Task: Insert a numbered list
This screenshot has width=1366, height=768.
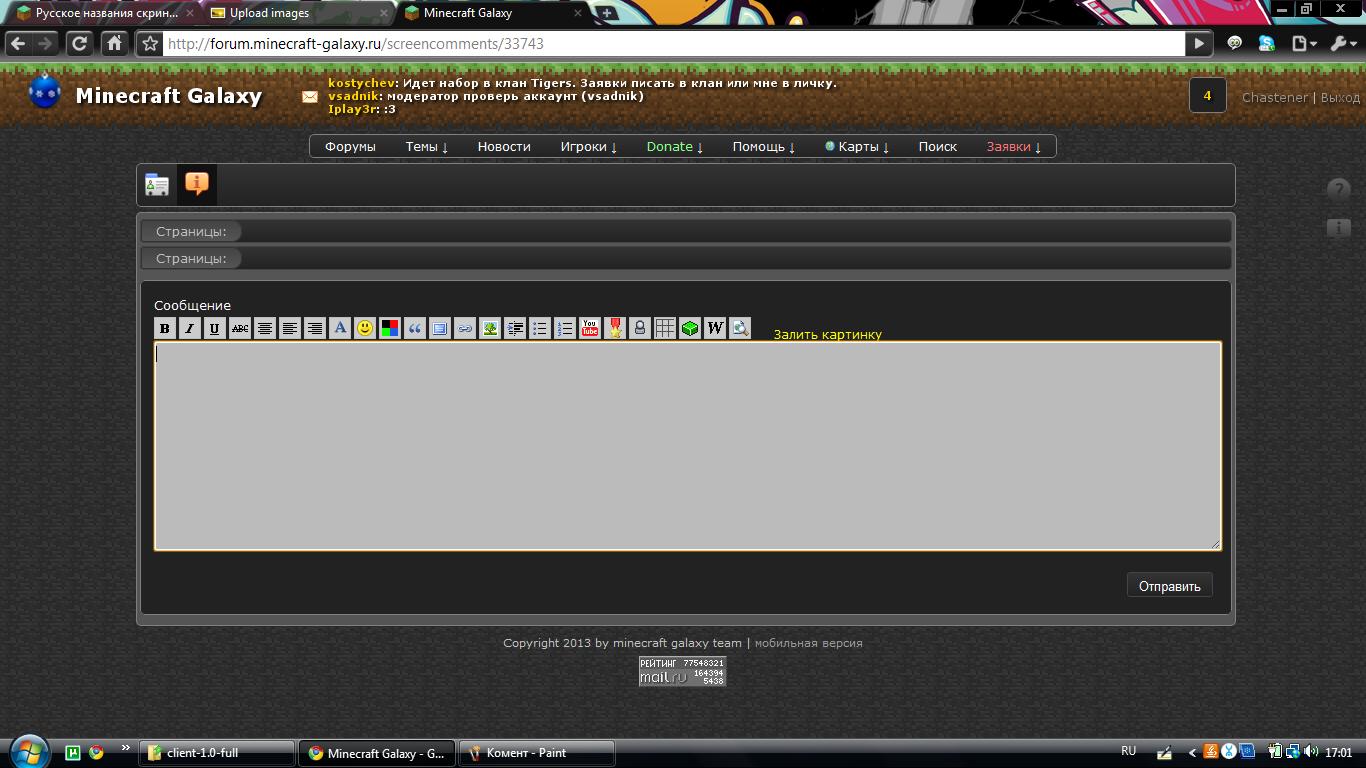Action: [565, 328]
